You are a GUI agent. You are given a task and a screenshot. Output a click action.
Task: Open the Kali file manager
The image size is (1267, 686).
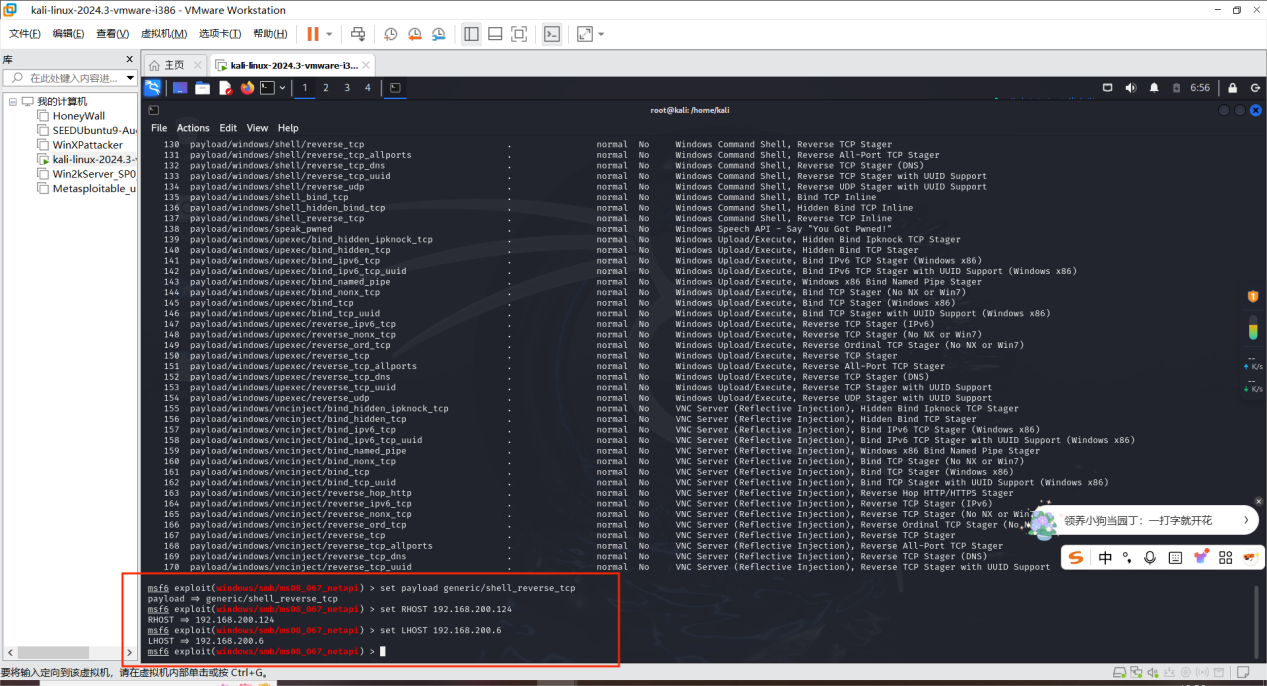click(x=203, y=88)
